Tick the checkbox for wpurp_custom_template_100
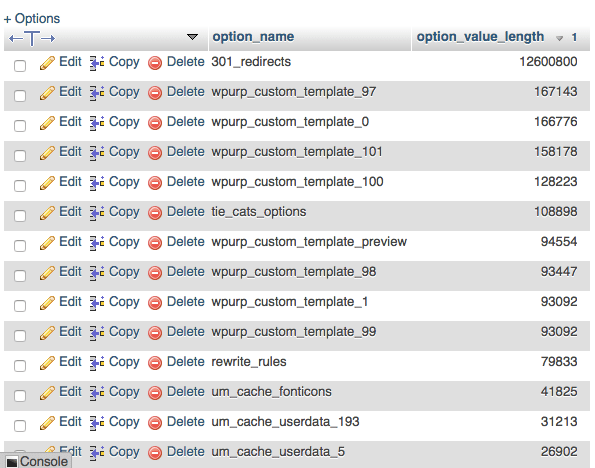 pos(20,186)
